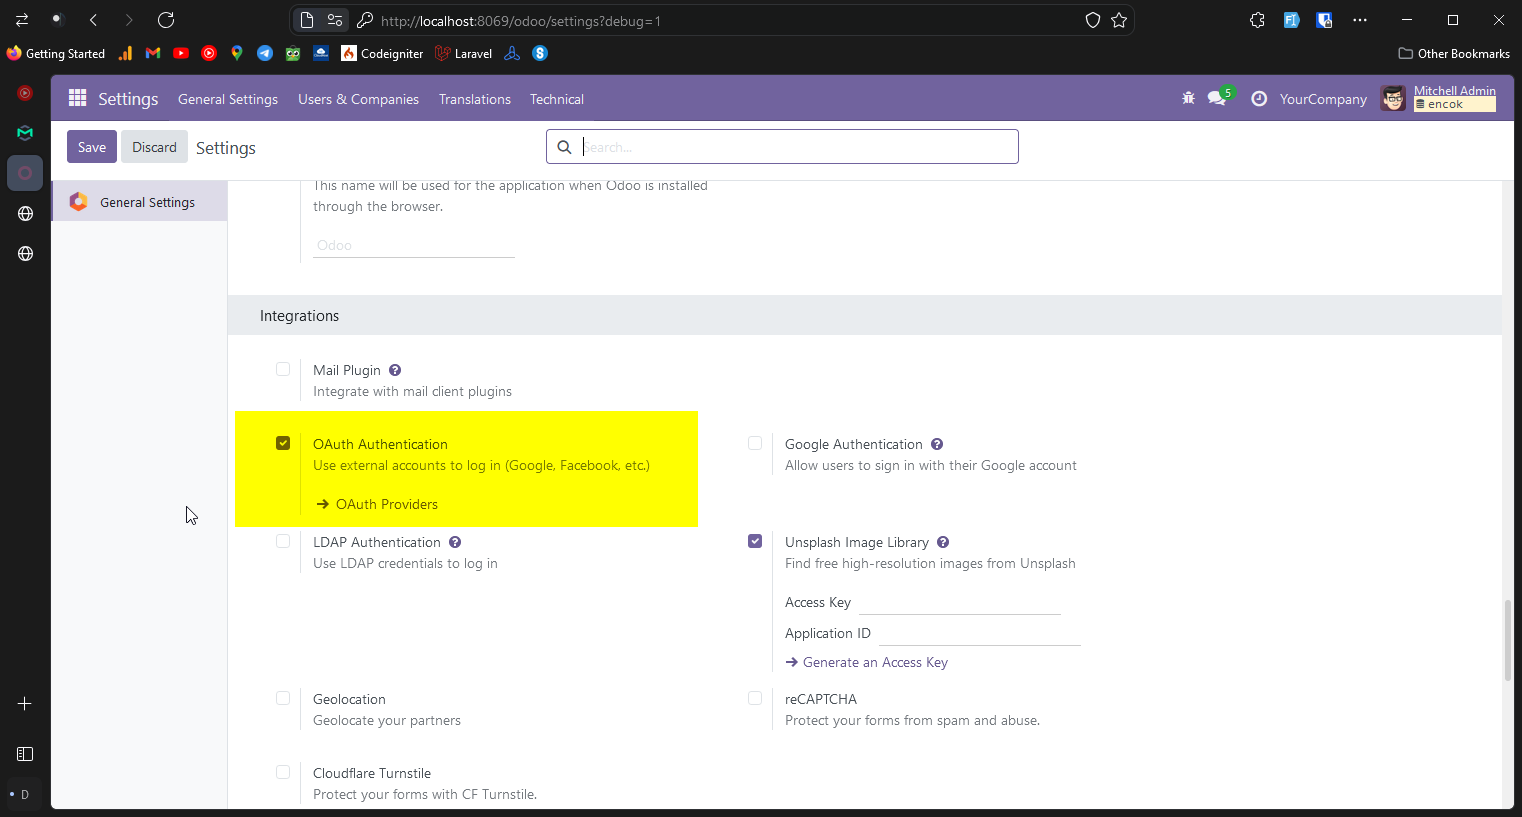Open the Laravel bookmark
This screenshot has width=1522, height=817.
click(x=463, y=53)
